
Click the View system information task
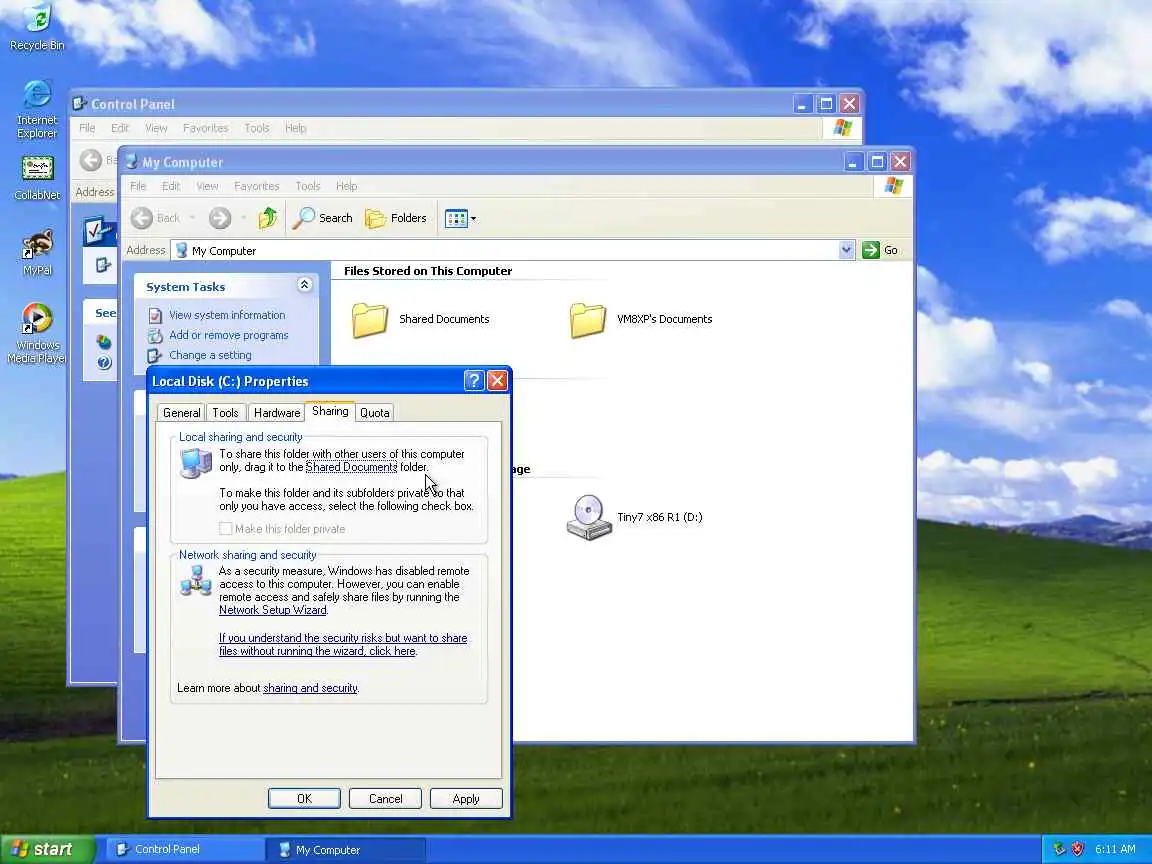click(x=226, y=315)
